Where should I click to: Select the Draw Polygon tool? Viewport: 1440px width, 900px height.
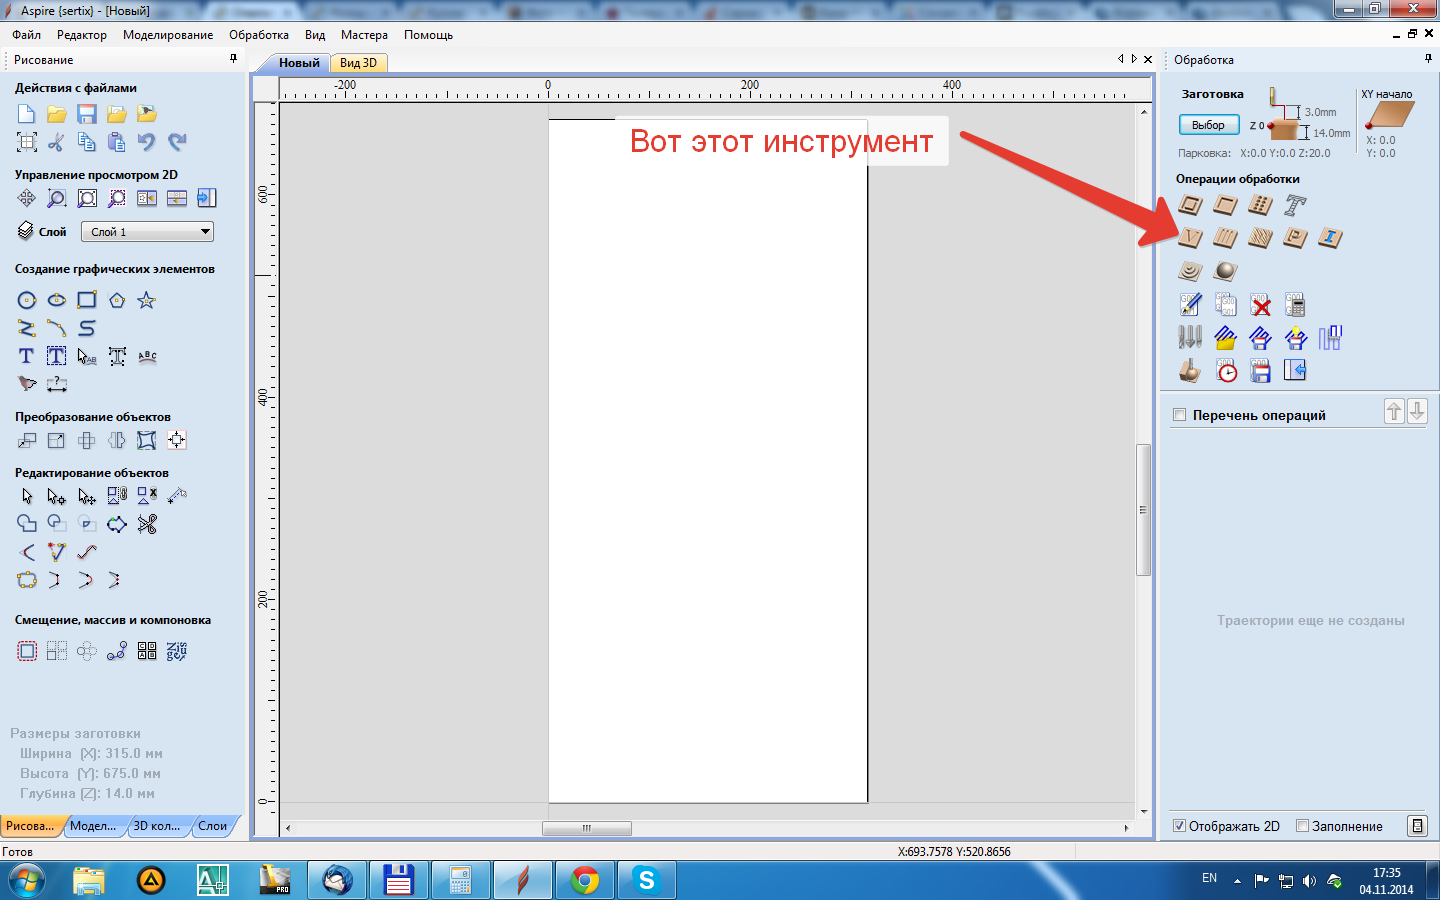pyautogui.click(x=117, y=300)
